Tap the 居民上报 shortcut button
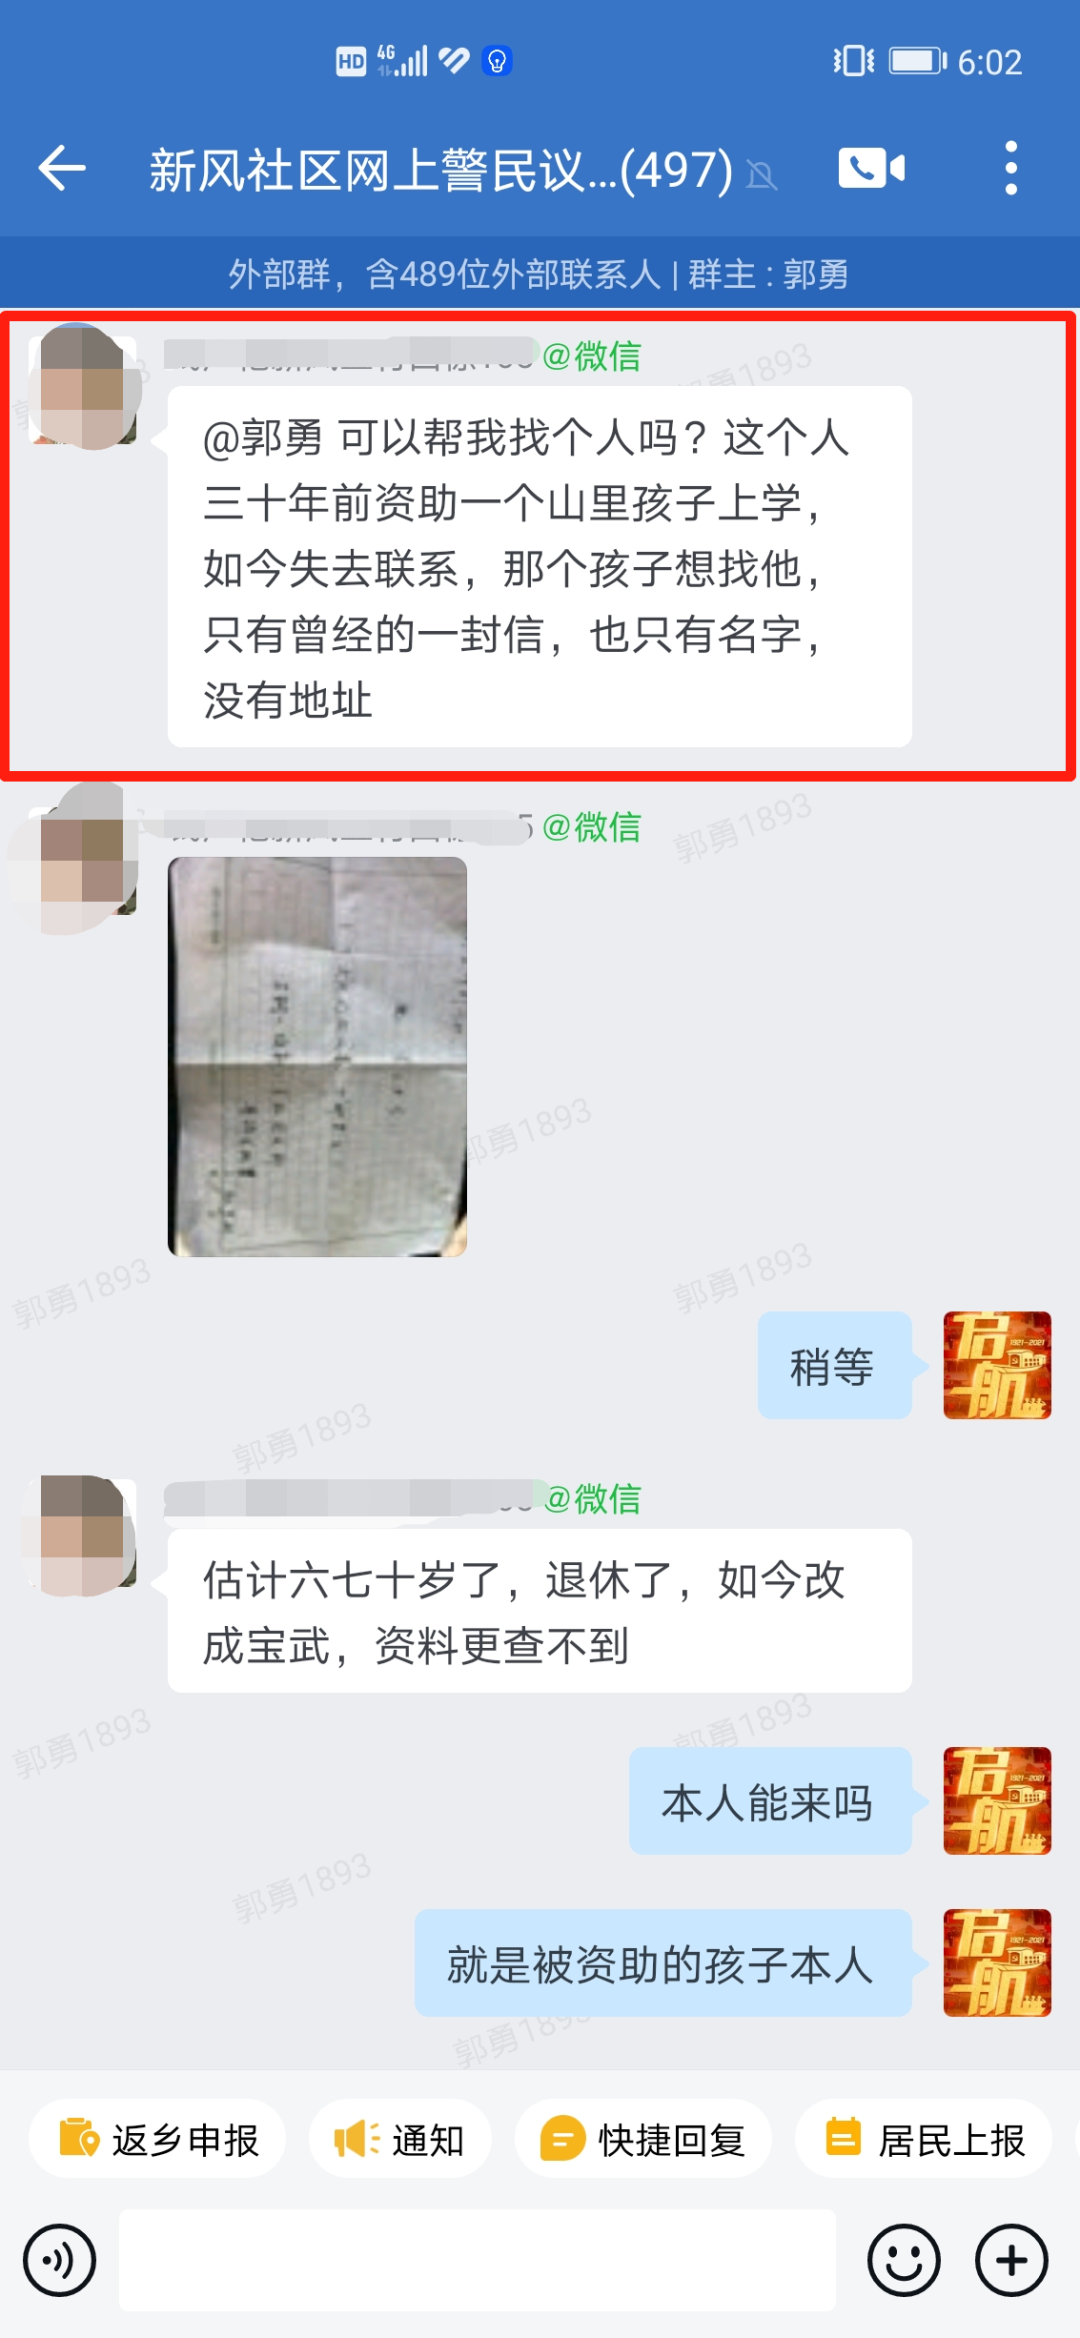The height and width of the screenshot is (2338, 1080). pyautogui.click(x=924, y=2139)
